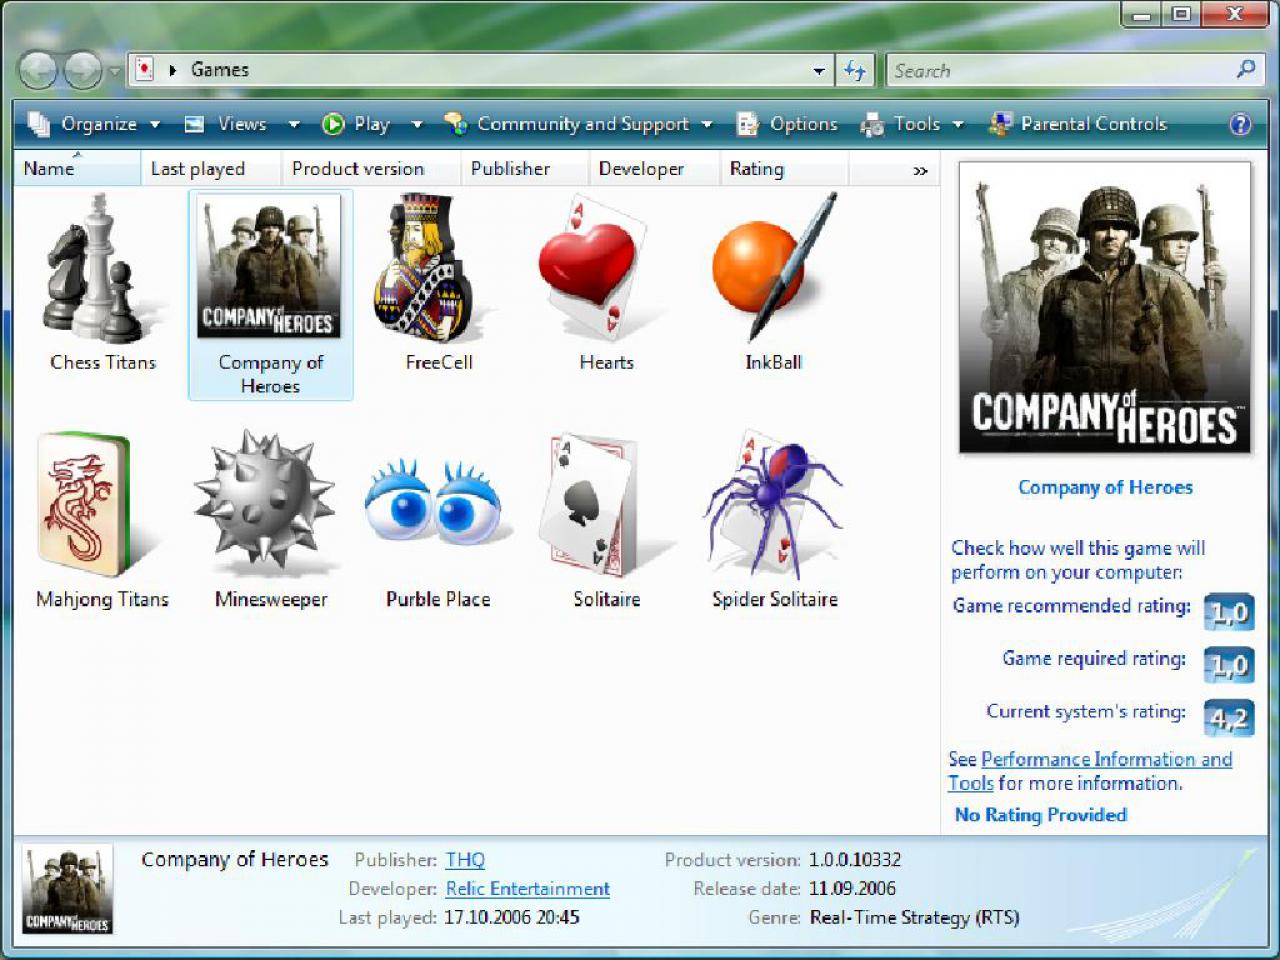This screenshot has height=960, width=1280.
Task: Click Play in the toolbar
Action: pyautogui.click(x=356, y=124)
